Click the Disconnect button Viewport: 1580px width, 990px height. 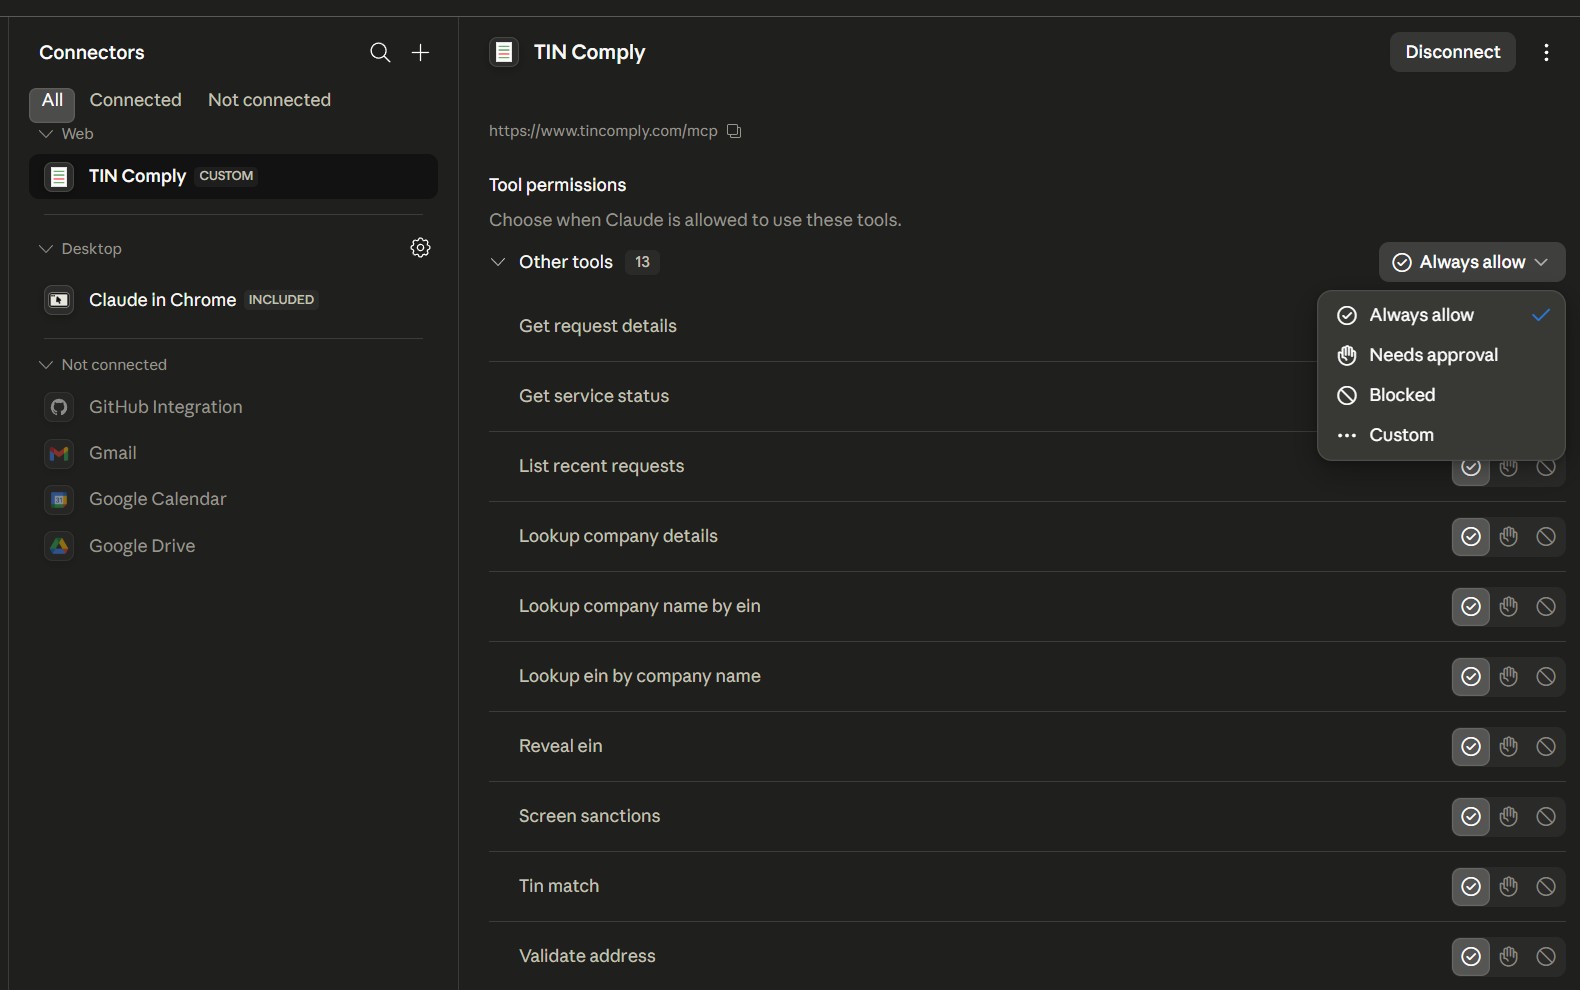1452,52
